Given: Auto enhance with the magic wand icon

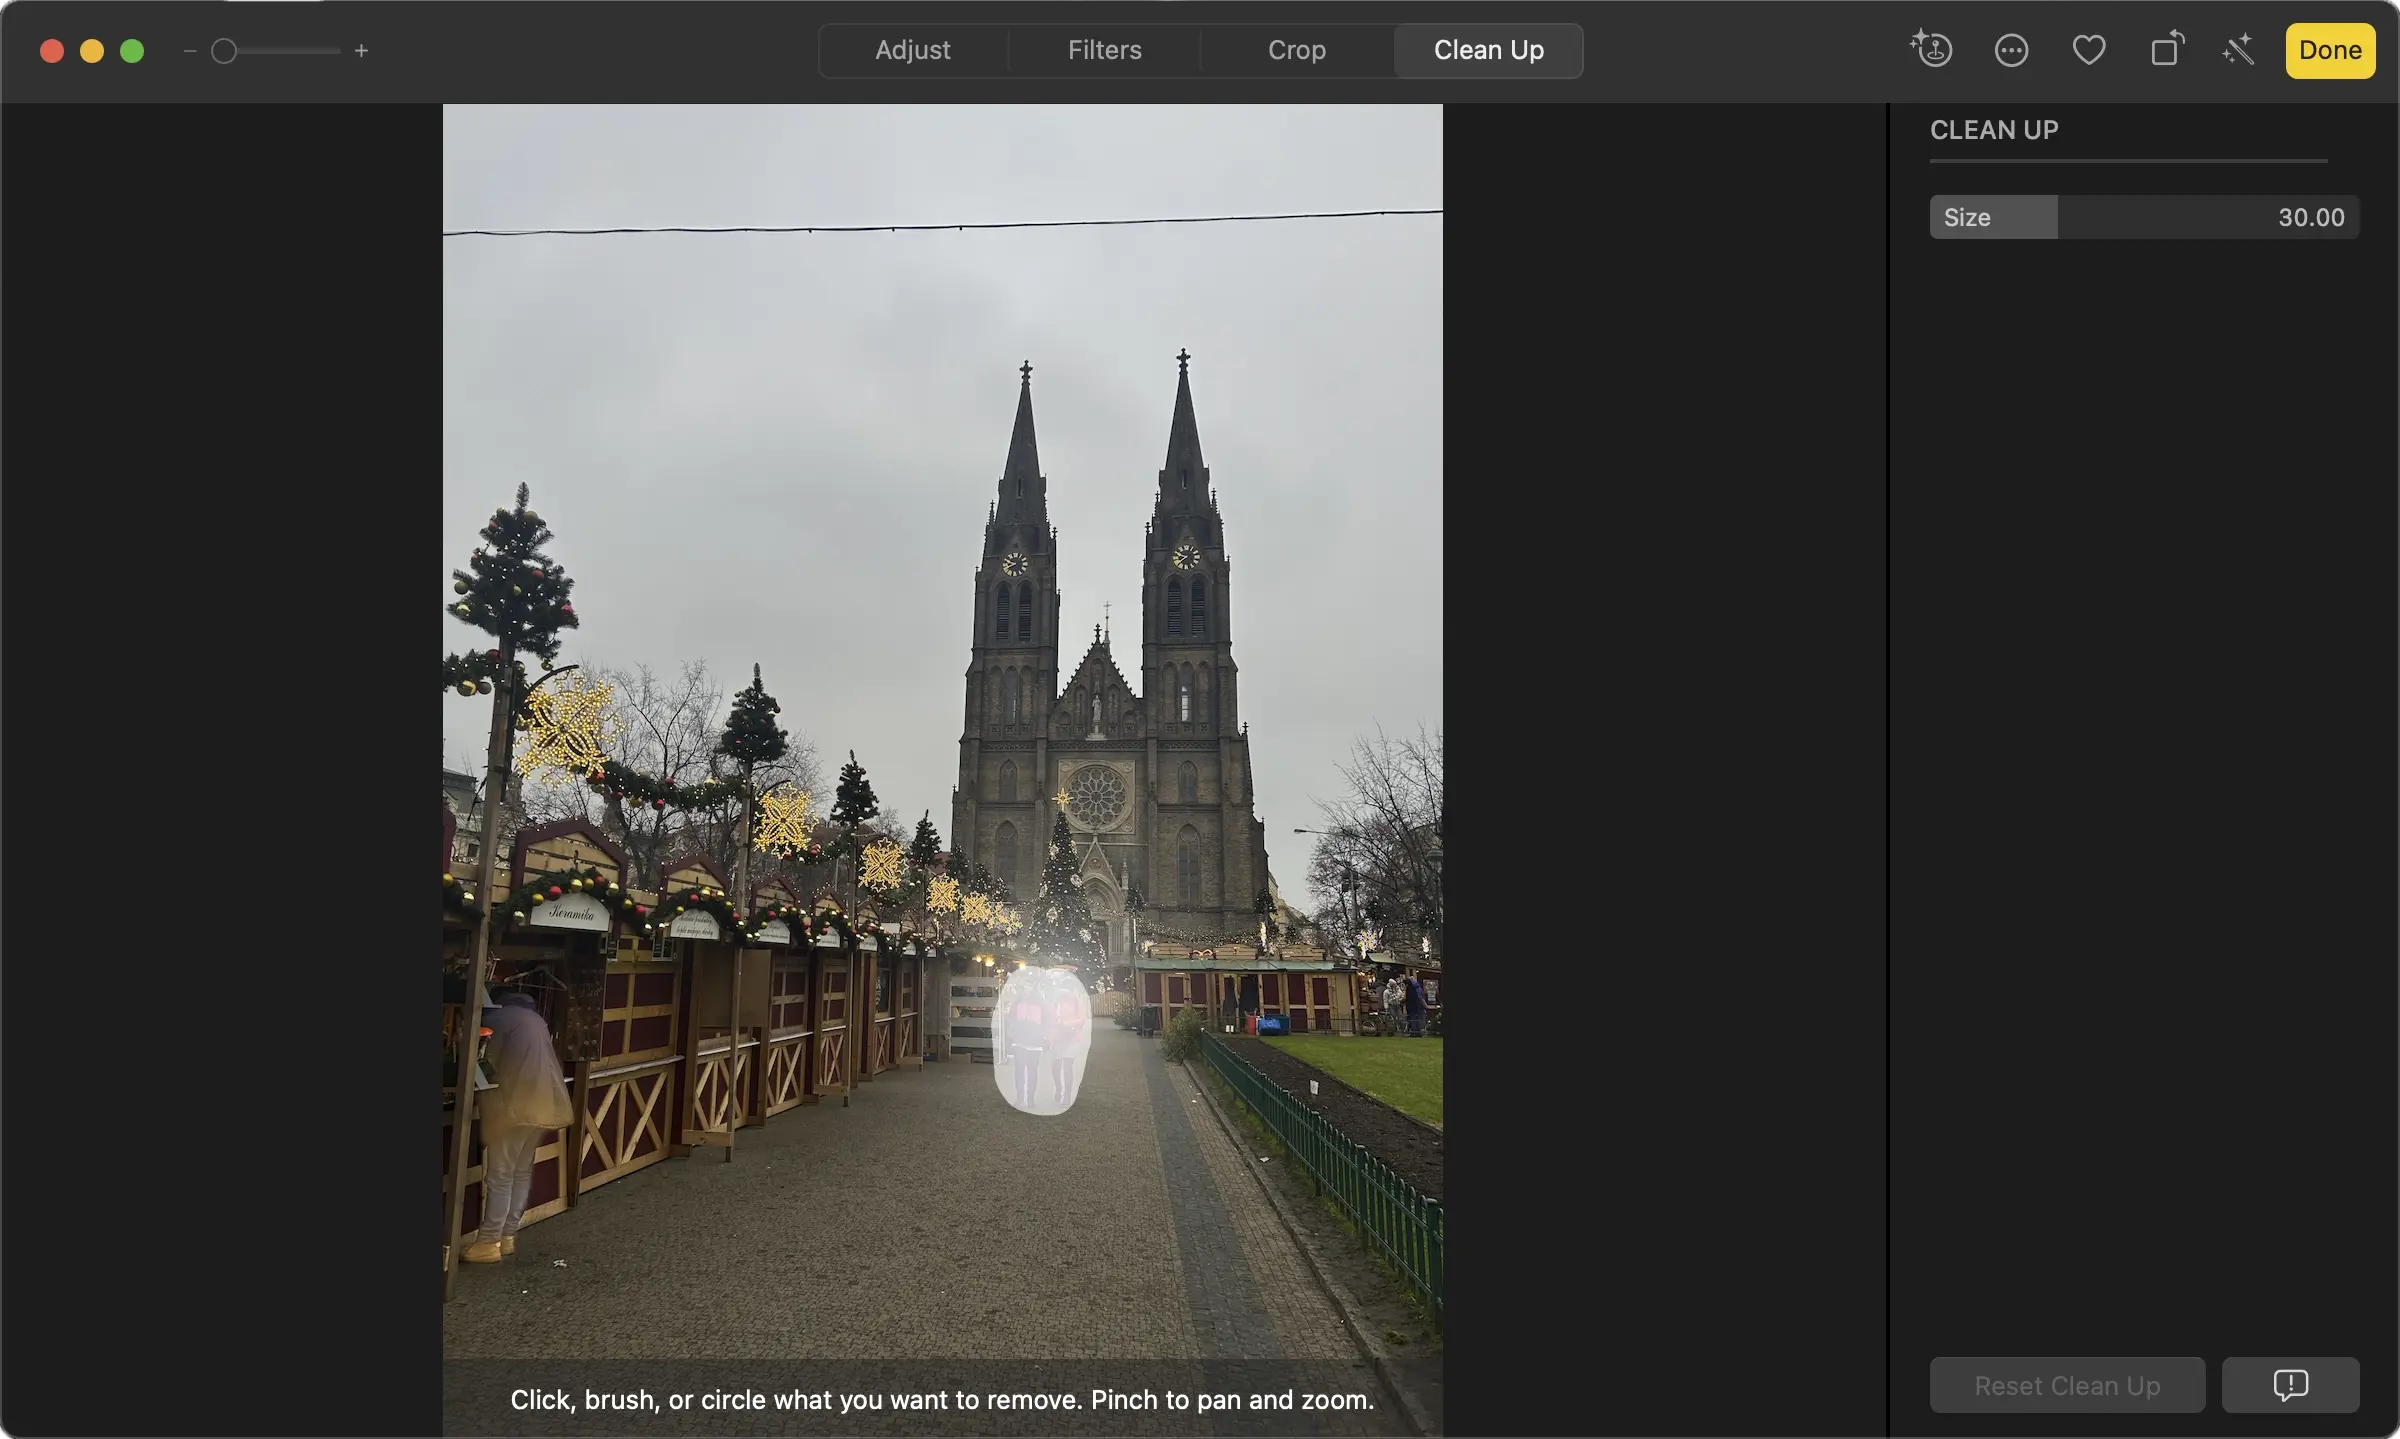Looking at the screenshot, I should pos(2238,50).
